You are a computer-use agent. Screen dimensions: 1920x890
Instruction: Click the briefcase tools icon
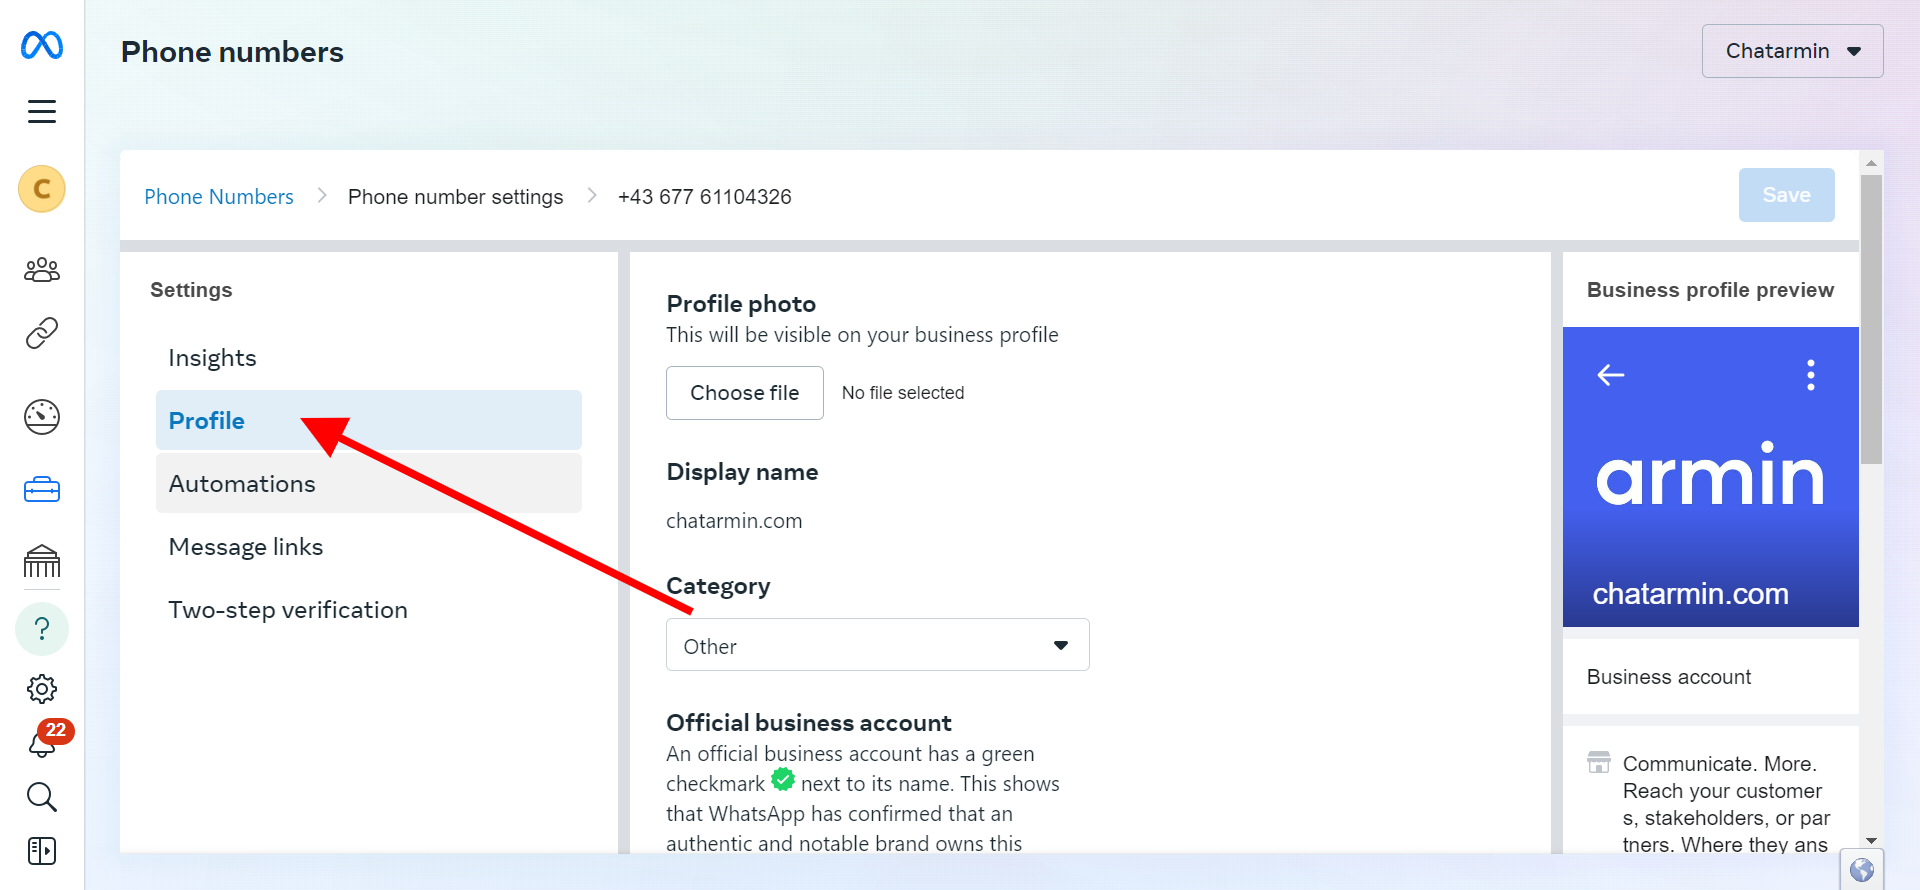click(42, 490)
